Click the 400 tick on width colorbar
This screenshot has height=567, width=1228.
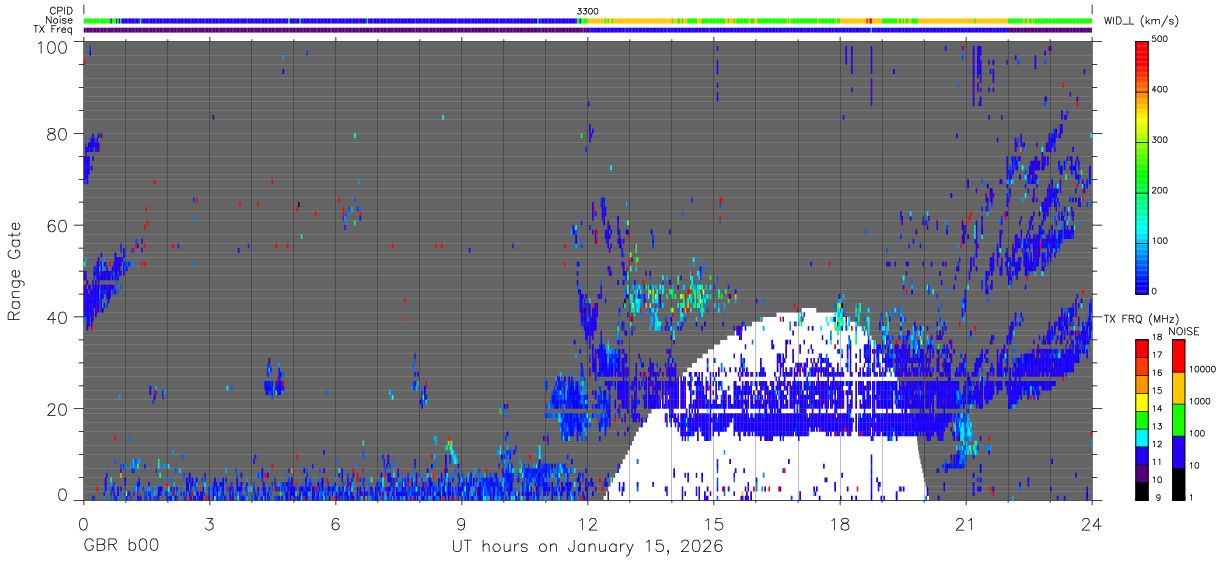(x=1160, y=90)
